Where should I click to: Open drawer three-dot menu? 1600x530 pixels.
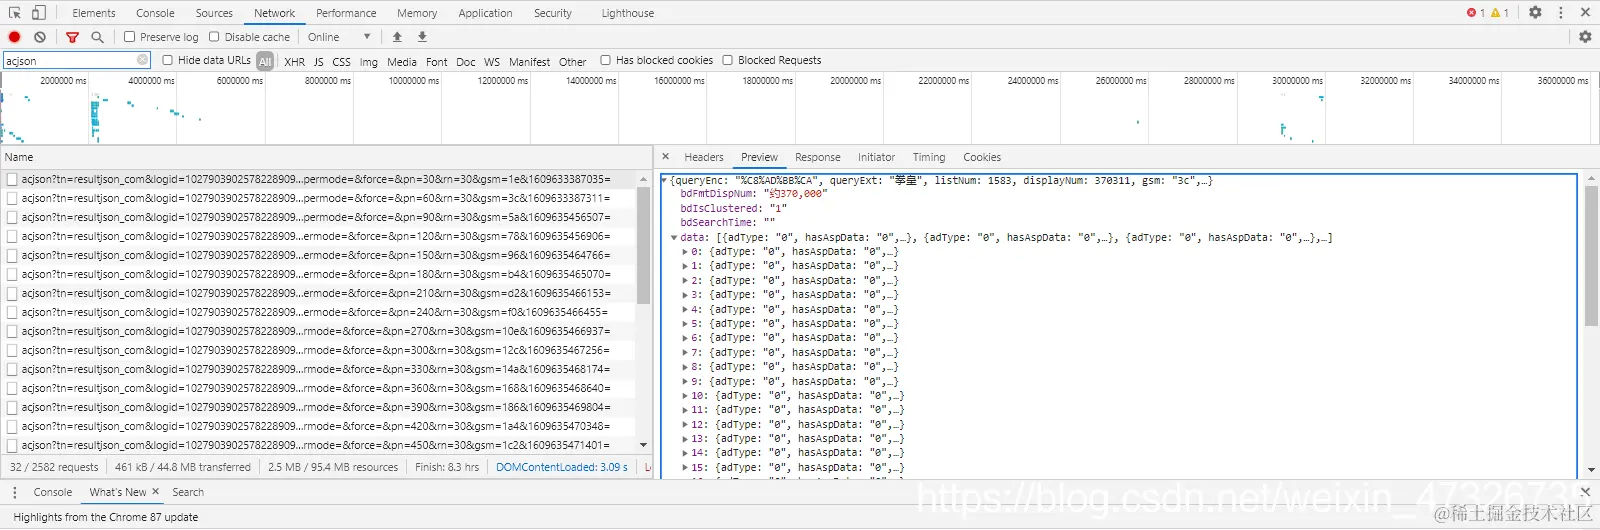[x=14, y=492]
